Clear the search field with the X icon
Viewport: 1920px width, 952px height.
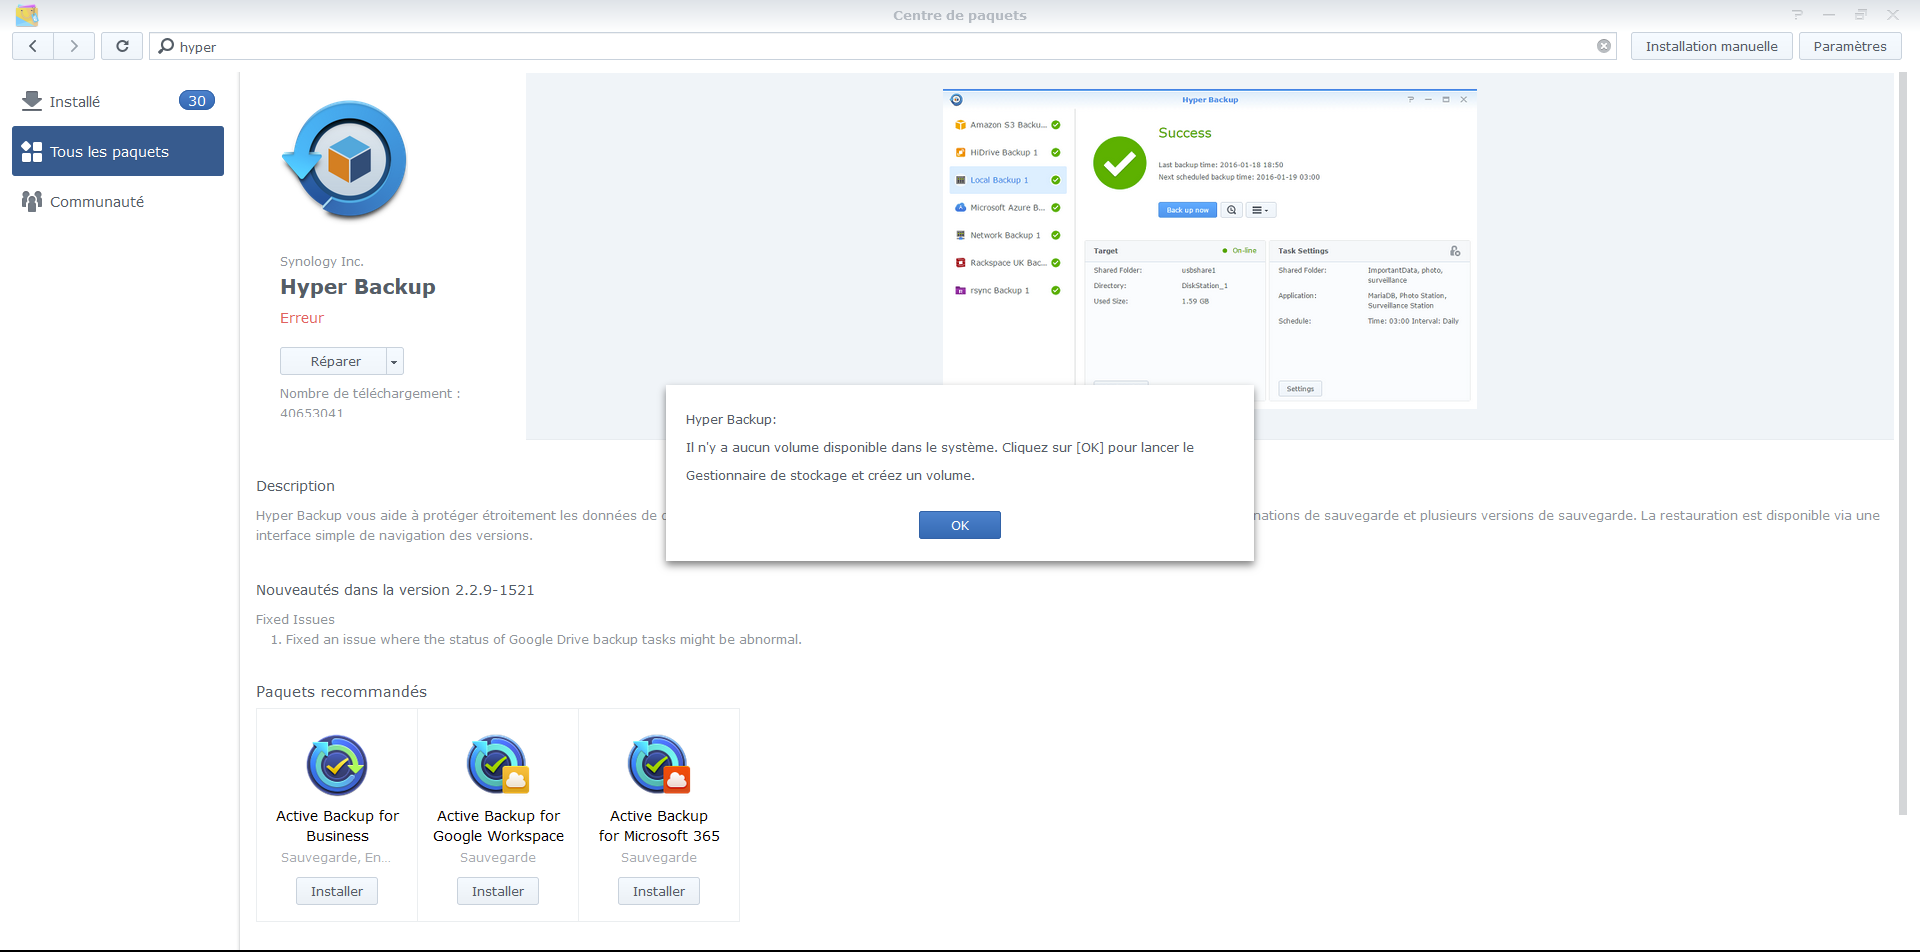pyautogui.click(x=1604, y=46)
